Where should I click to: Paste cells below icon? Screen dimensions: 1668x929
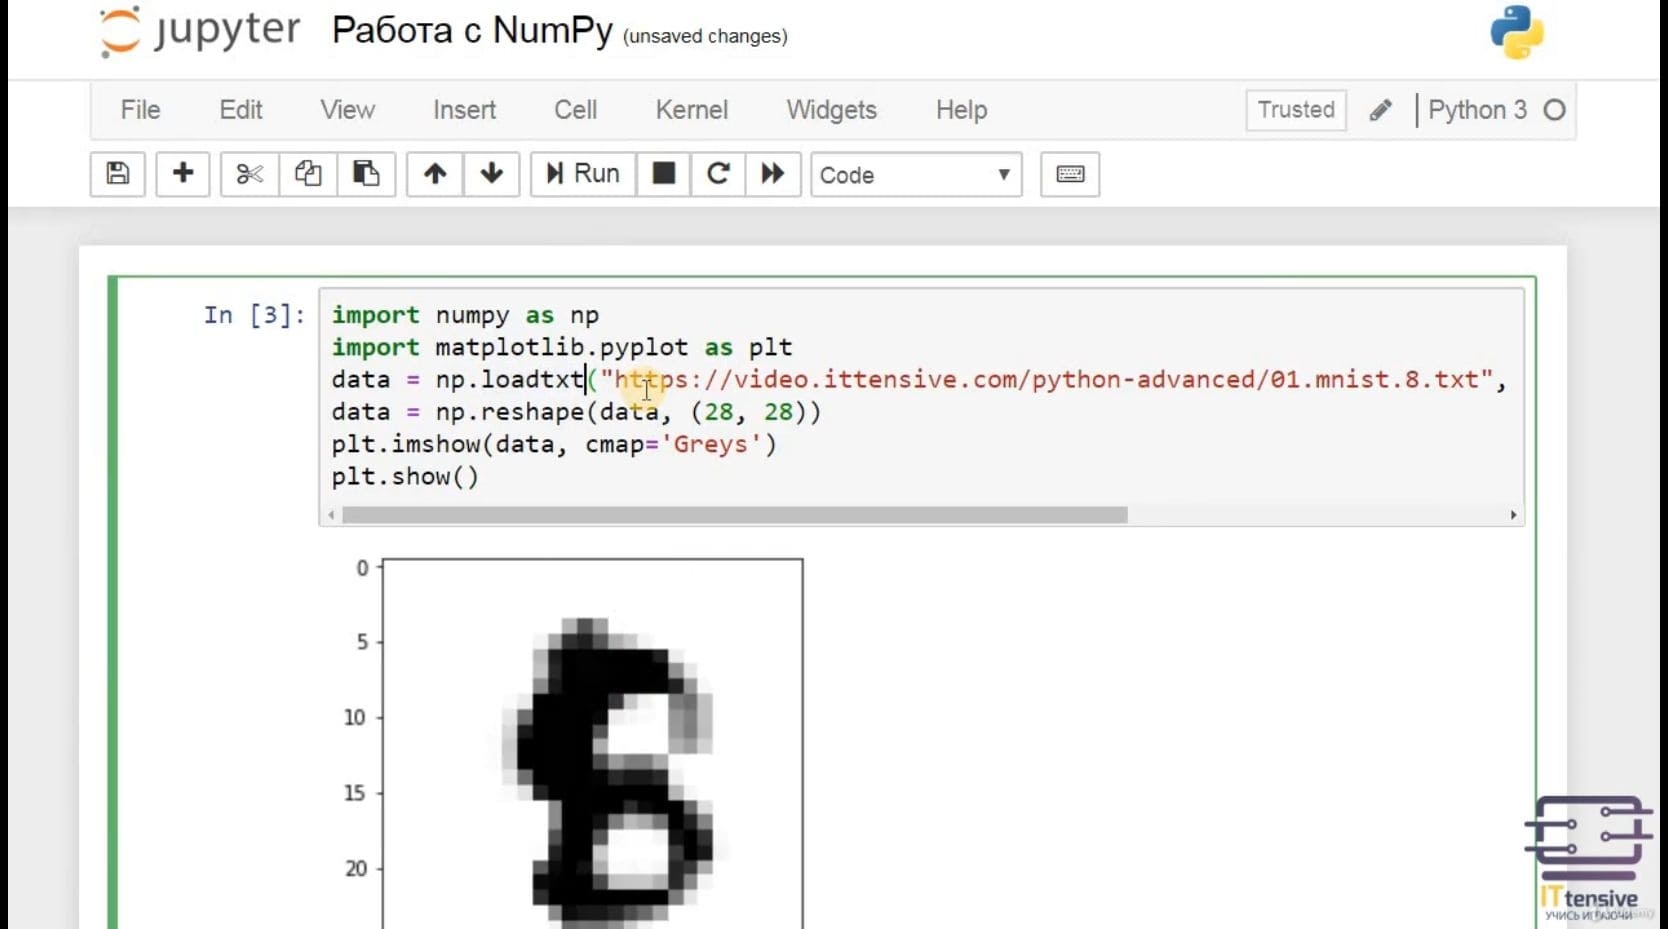[366, 174]
